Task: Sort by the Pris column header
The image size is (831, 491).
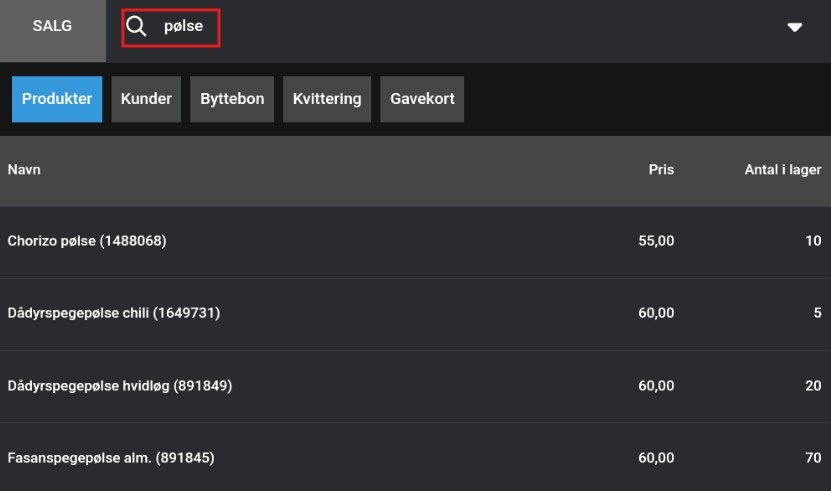Action: point(661,170)
